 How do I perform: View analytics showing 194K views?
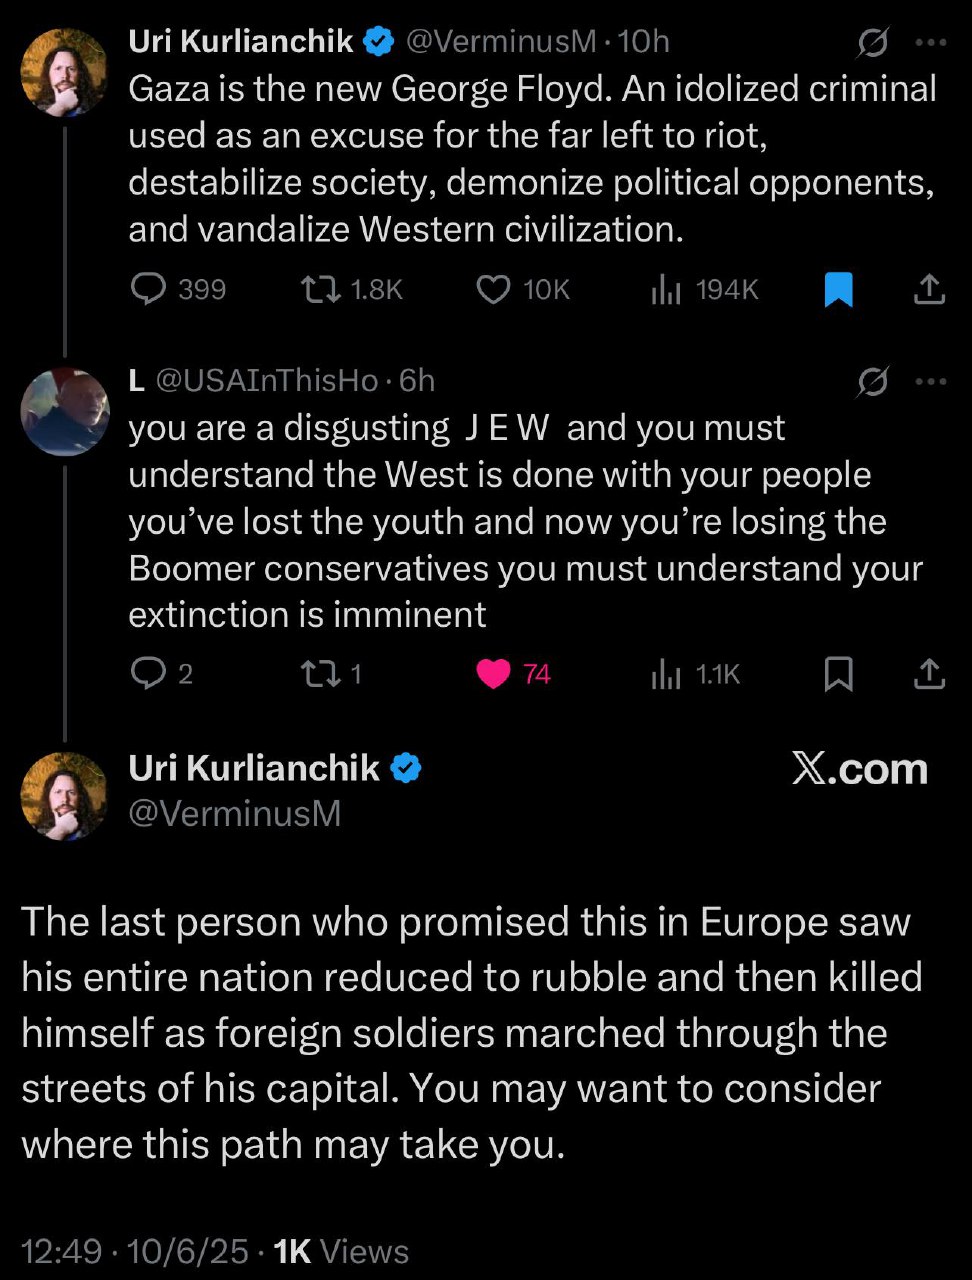(x=665, y=290)
